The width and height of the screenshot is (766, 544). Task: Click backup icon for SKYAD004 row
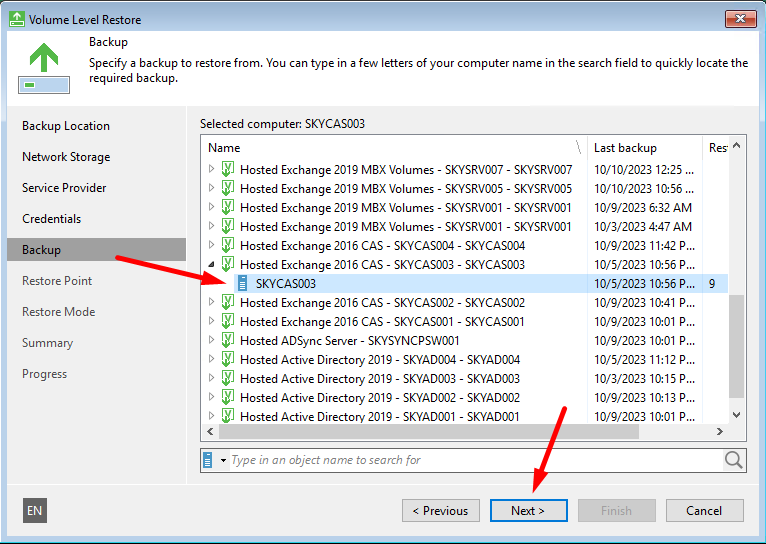228,359
